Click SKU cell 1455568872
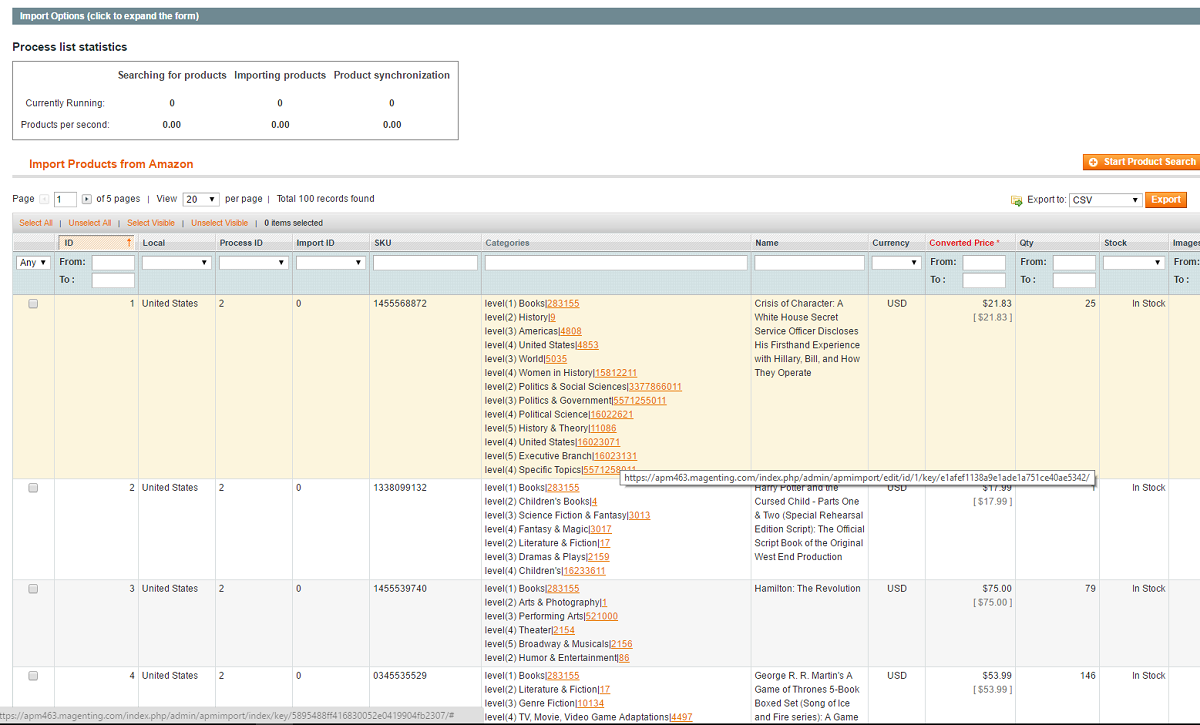The image size is (1200, 725). tap(400, 304)
